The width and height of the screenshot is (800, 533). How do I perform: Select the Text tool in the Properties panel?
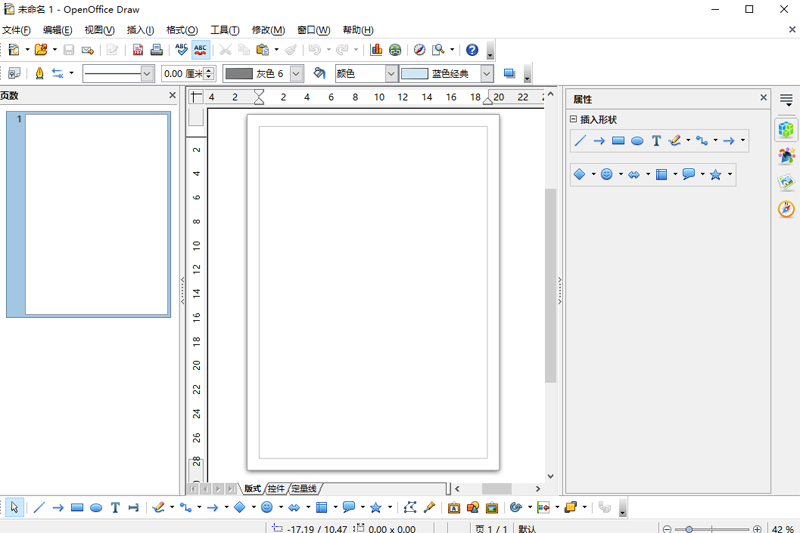coord(656,141)
